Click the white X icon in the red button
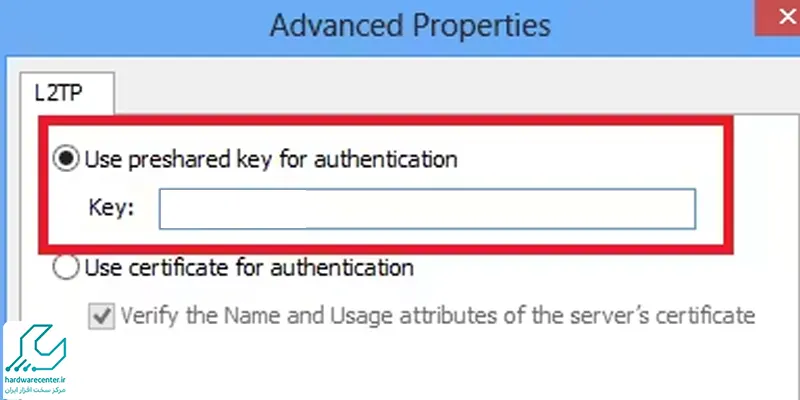This screenshot has width=800, height=400. (788, 18)
